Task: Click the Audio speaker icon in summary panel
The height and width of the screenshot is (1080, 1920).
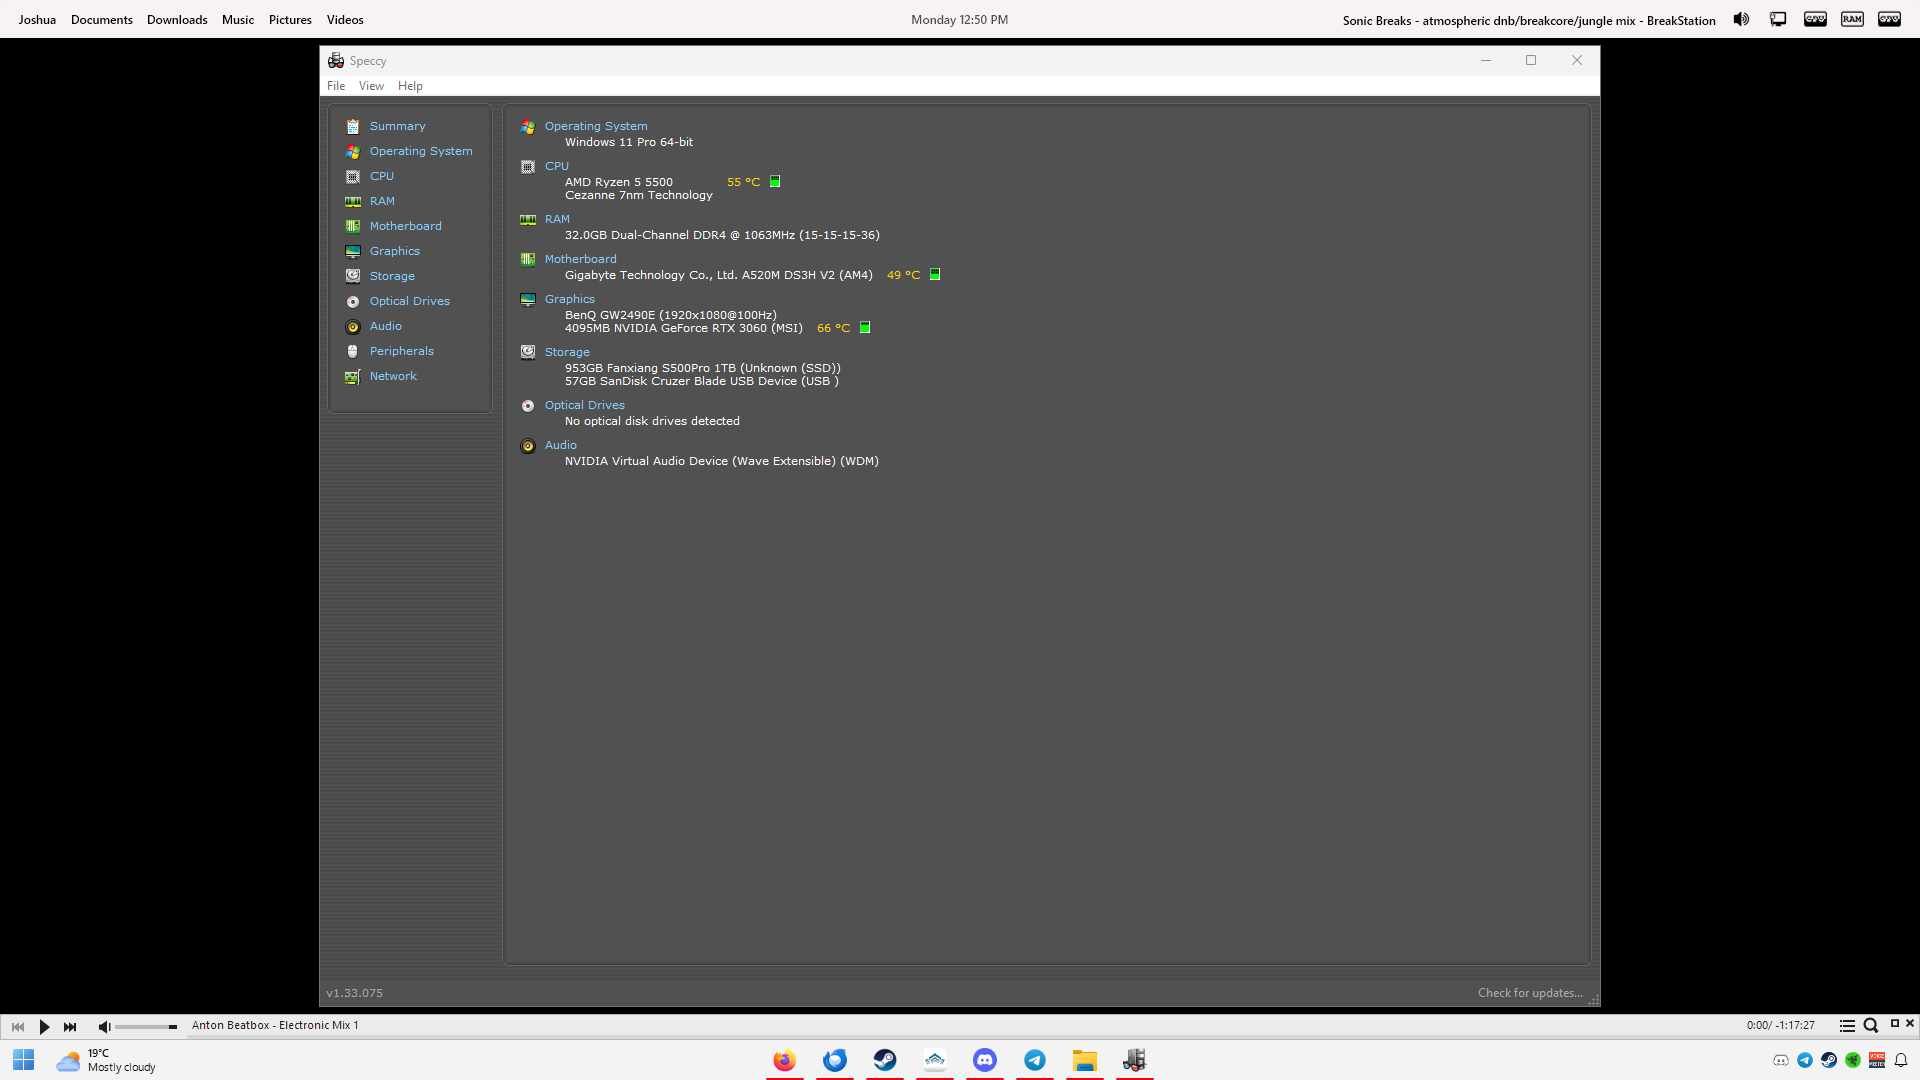Action: pos(528,446)
